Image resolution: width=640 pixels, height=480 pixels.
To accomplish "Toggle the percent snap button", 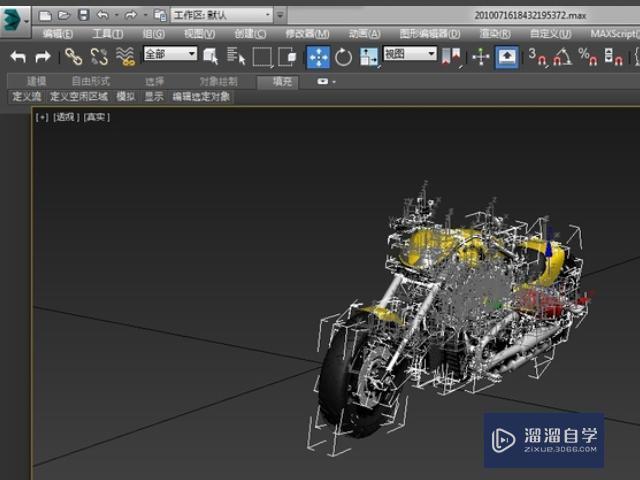I will coord(587,57).
